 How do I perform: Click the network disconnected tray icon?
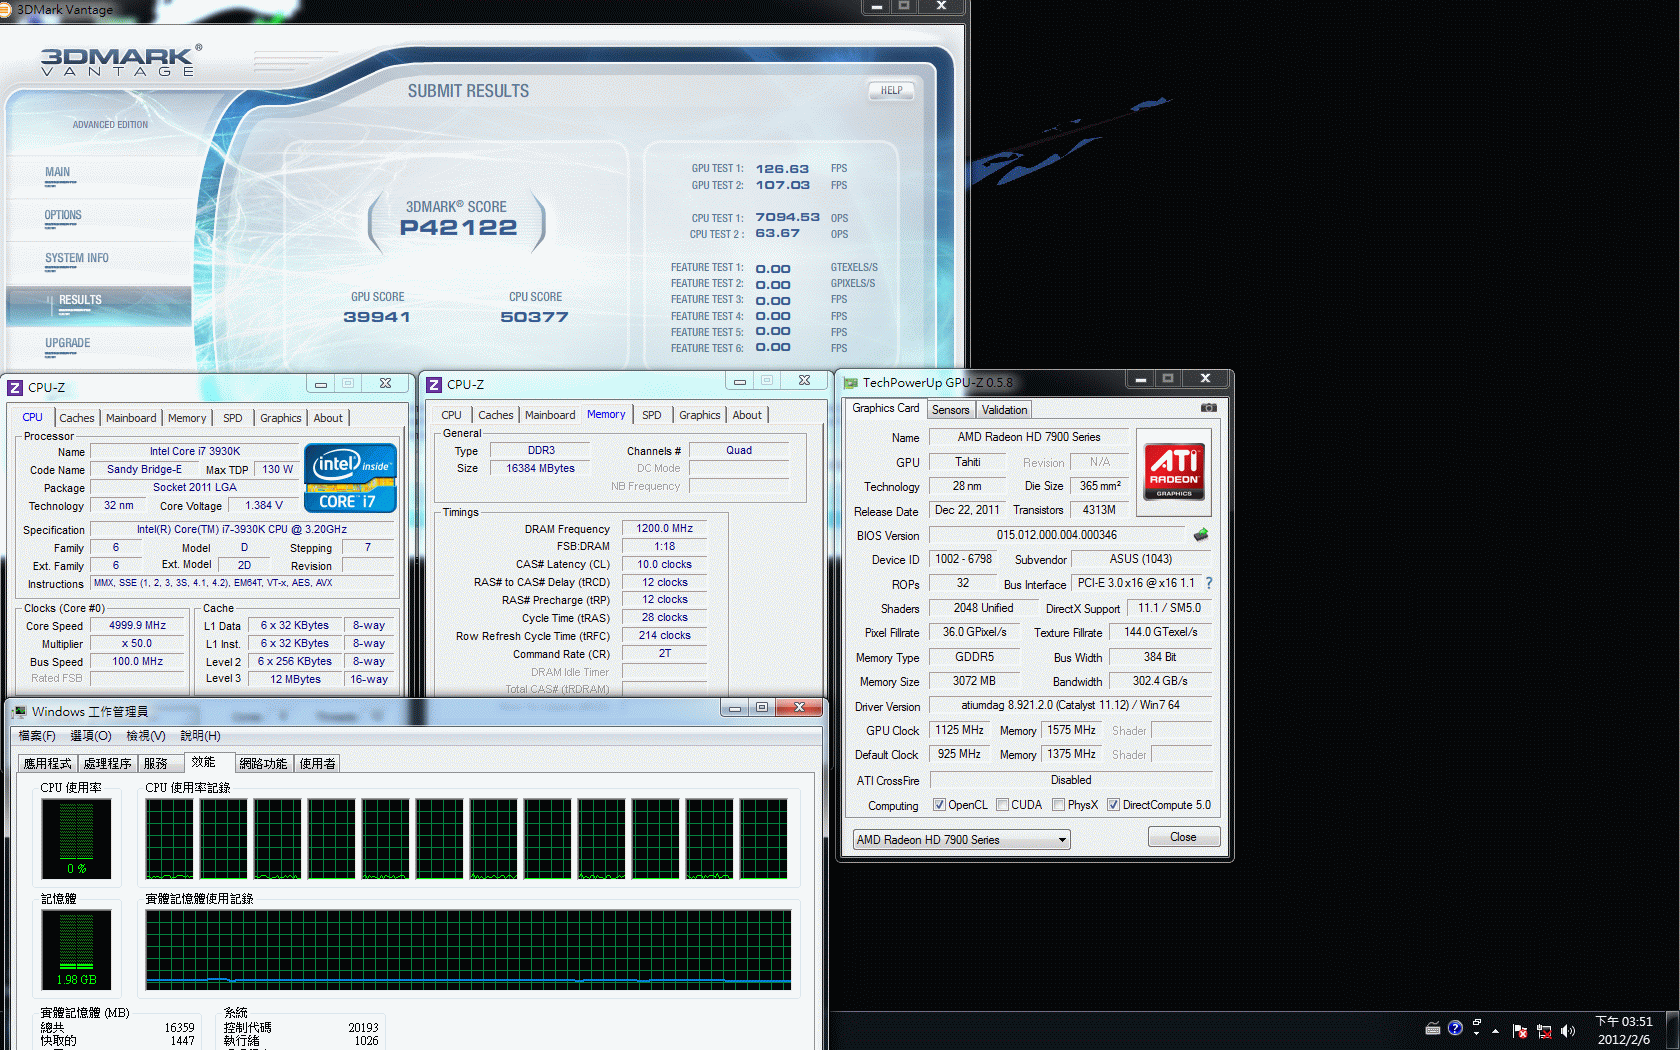pyautogui.click(x=1544, y=1031)
